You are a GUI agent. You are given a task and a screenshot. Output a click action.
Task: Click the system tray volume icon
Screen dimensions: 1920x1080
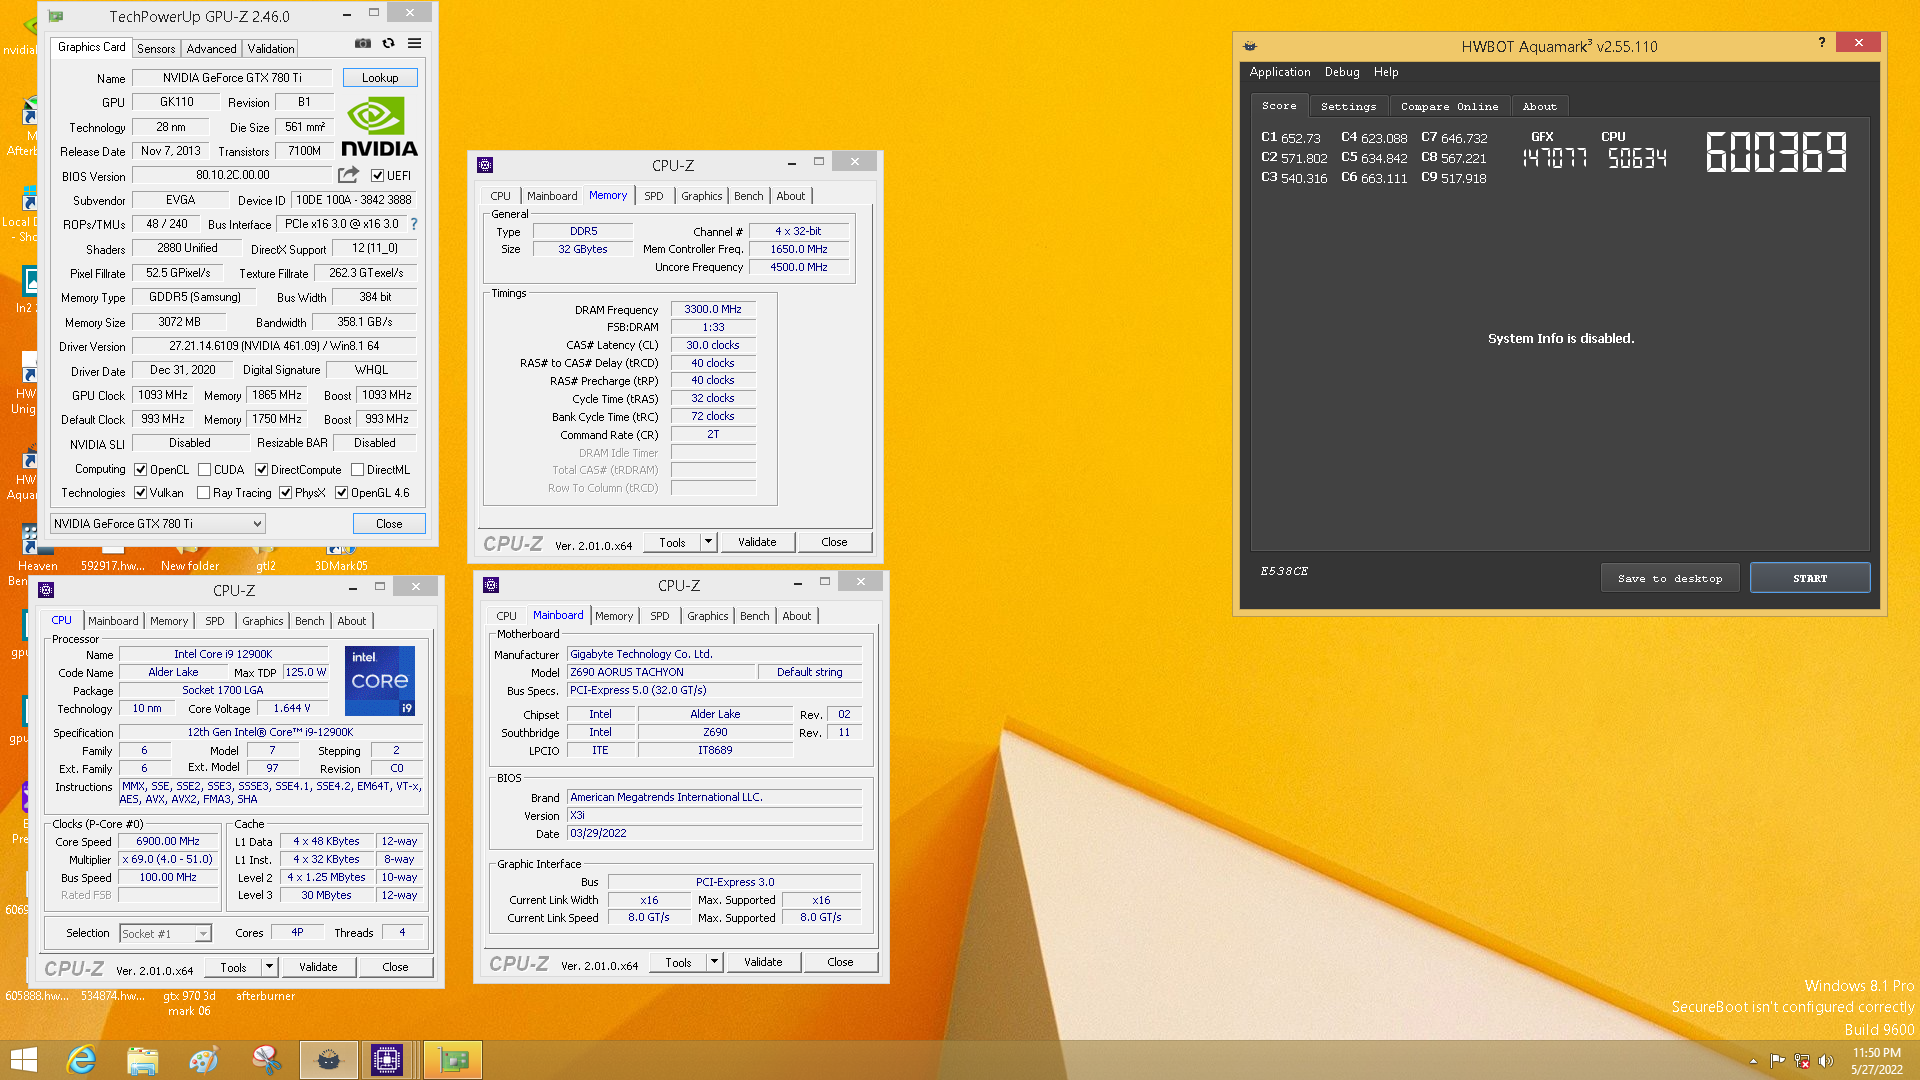coord(1826,1061)
